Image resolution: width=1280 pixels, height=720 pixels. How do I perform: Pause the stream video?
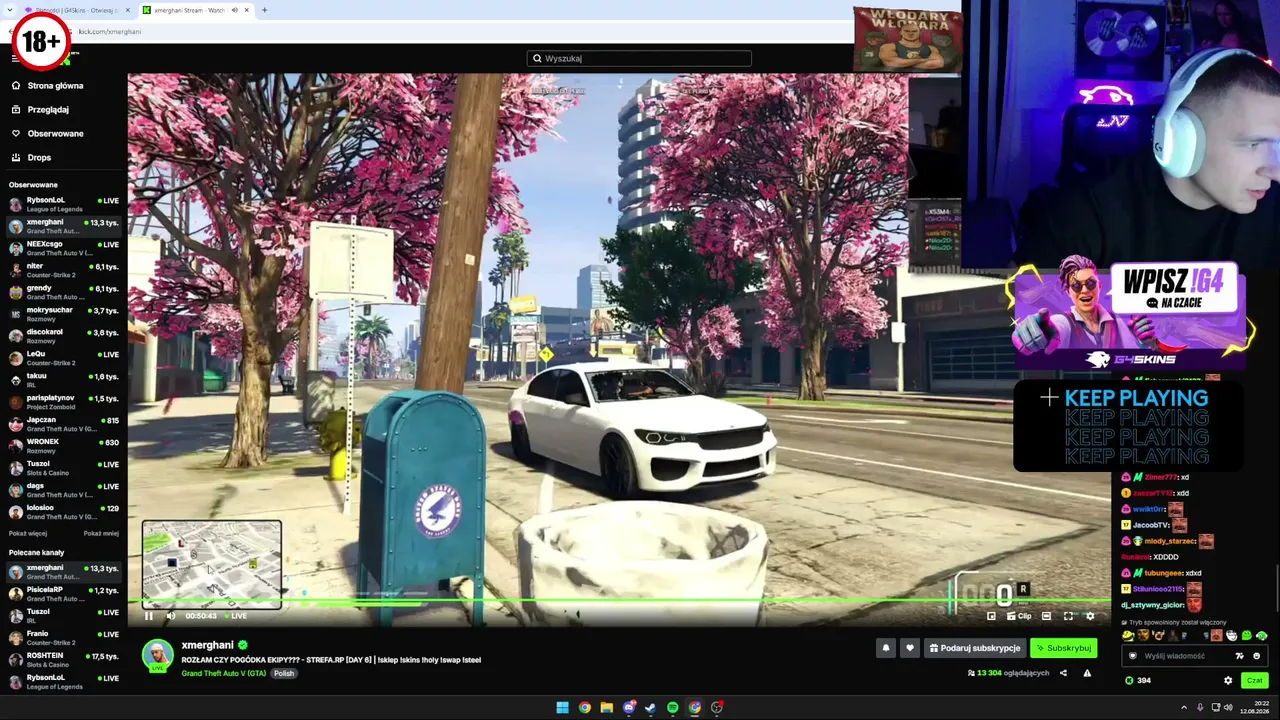(x=149, y=616)
